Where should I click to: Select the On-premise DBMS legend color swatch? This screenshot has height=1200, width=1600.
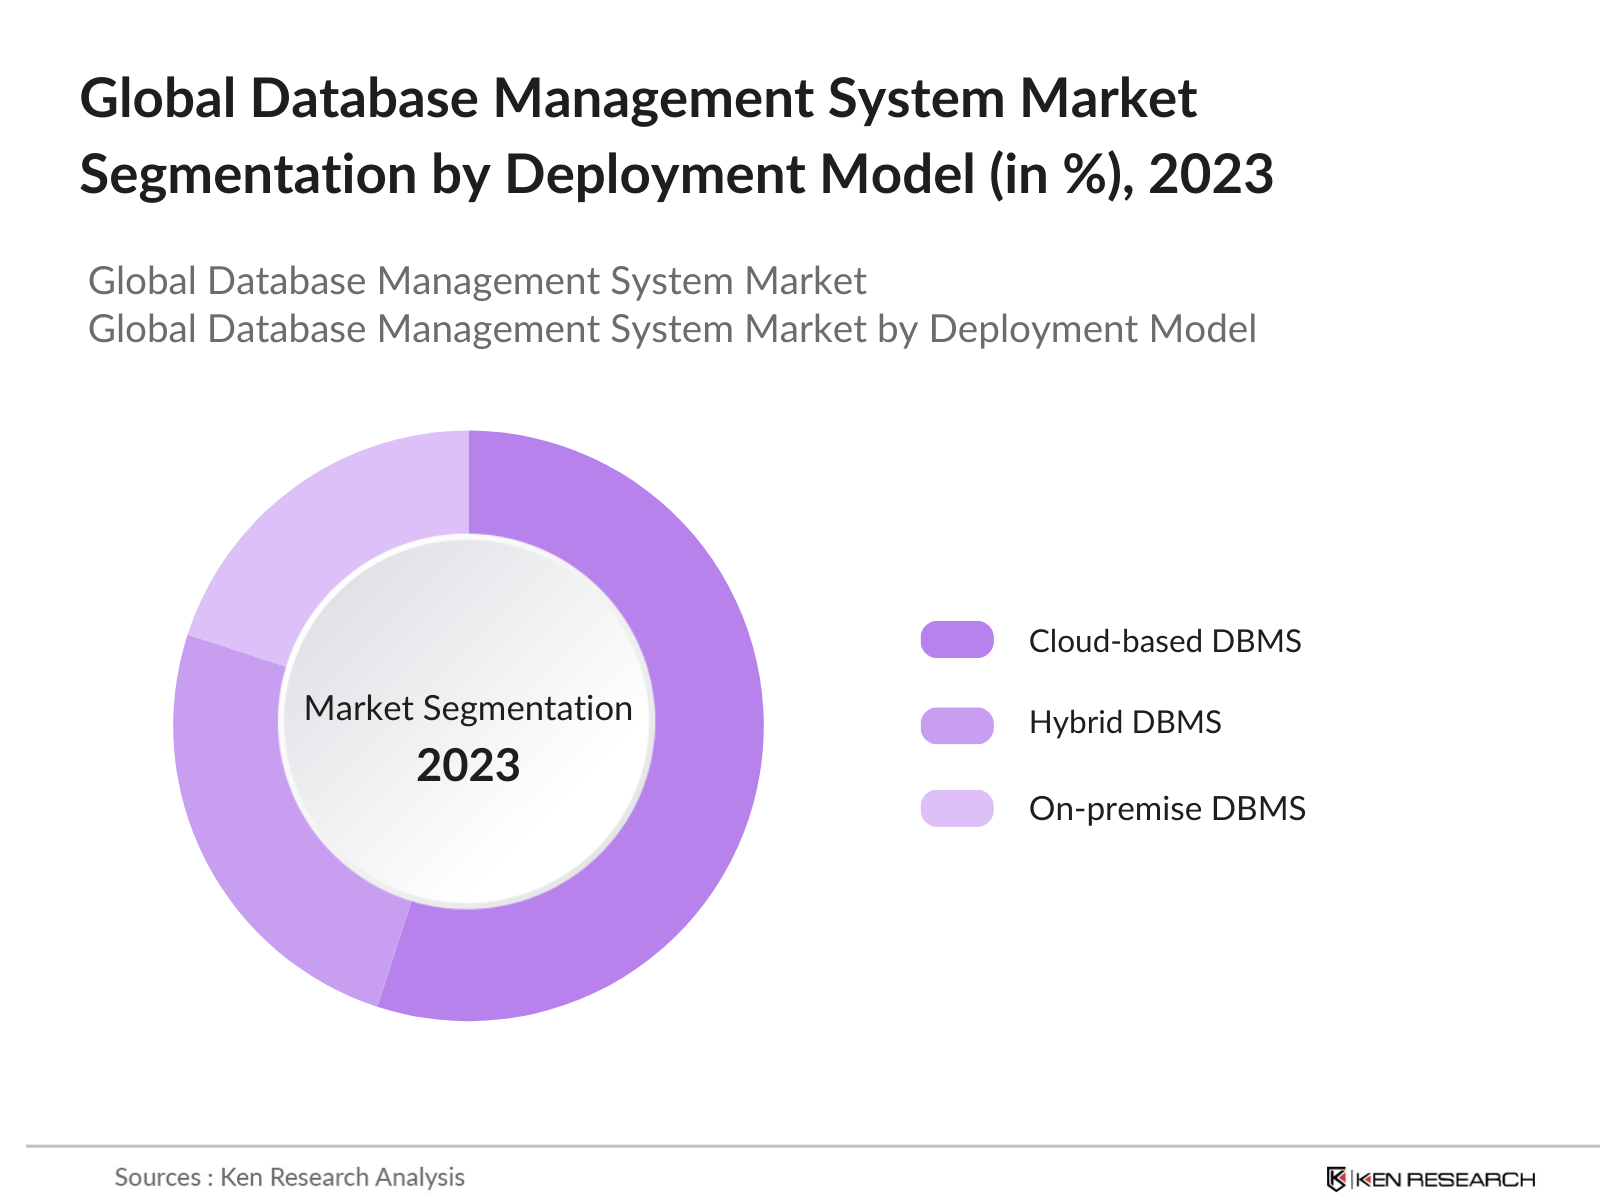pos(957,808)
